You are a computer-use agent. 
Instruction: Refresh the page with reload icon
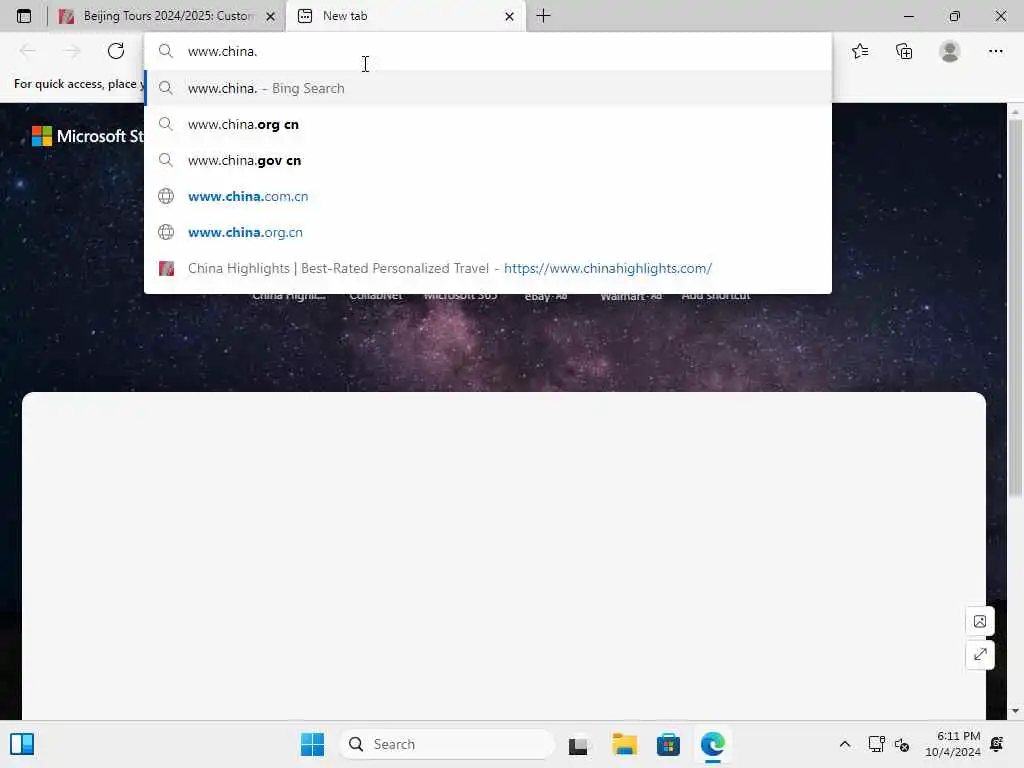coord(116,51)
